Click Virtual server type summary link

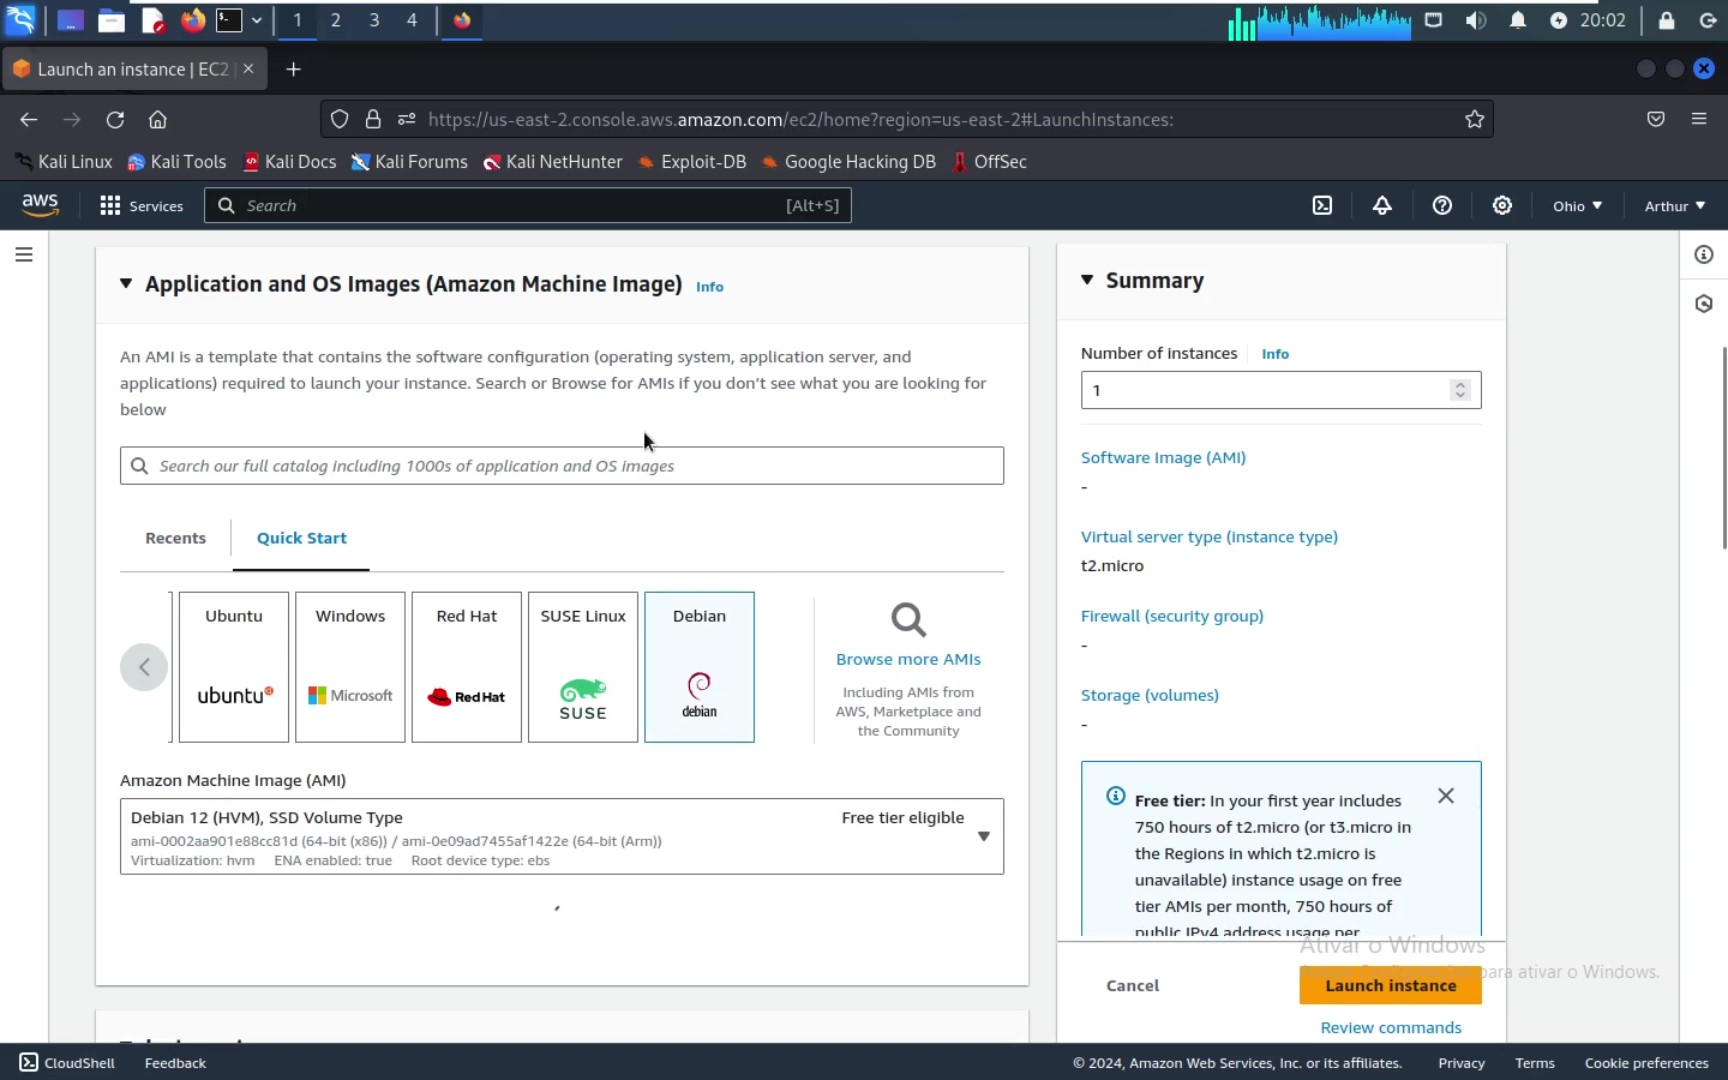coord(1209,537)
